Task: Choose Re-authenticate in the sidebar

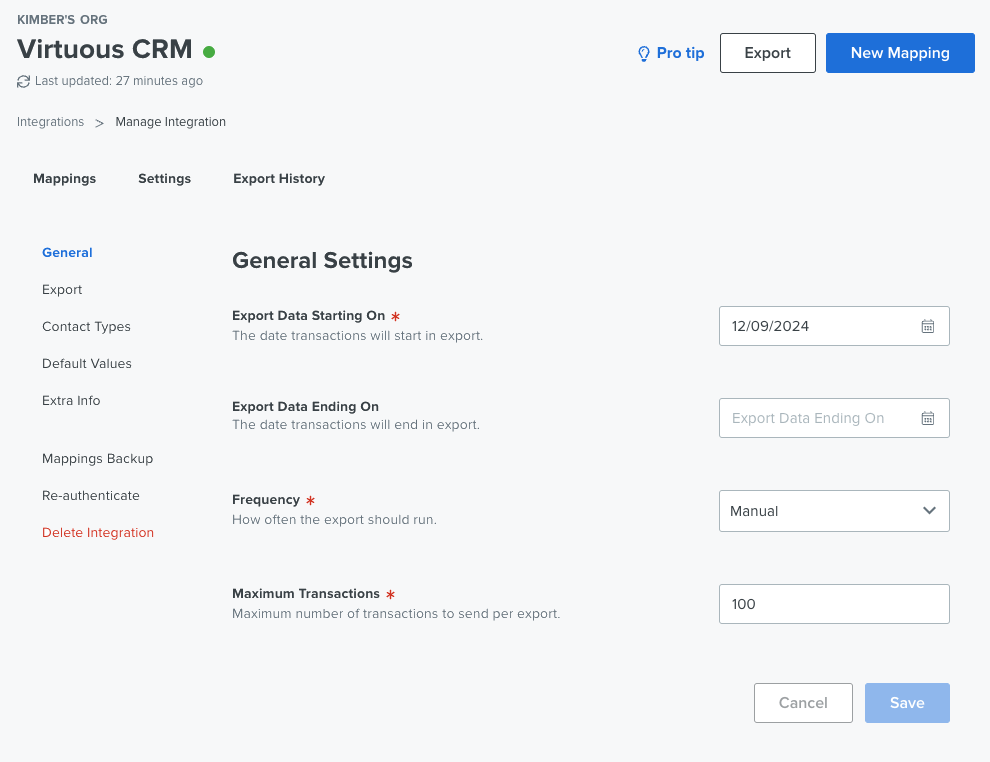Action: (91, 496)
